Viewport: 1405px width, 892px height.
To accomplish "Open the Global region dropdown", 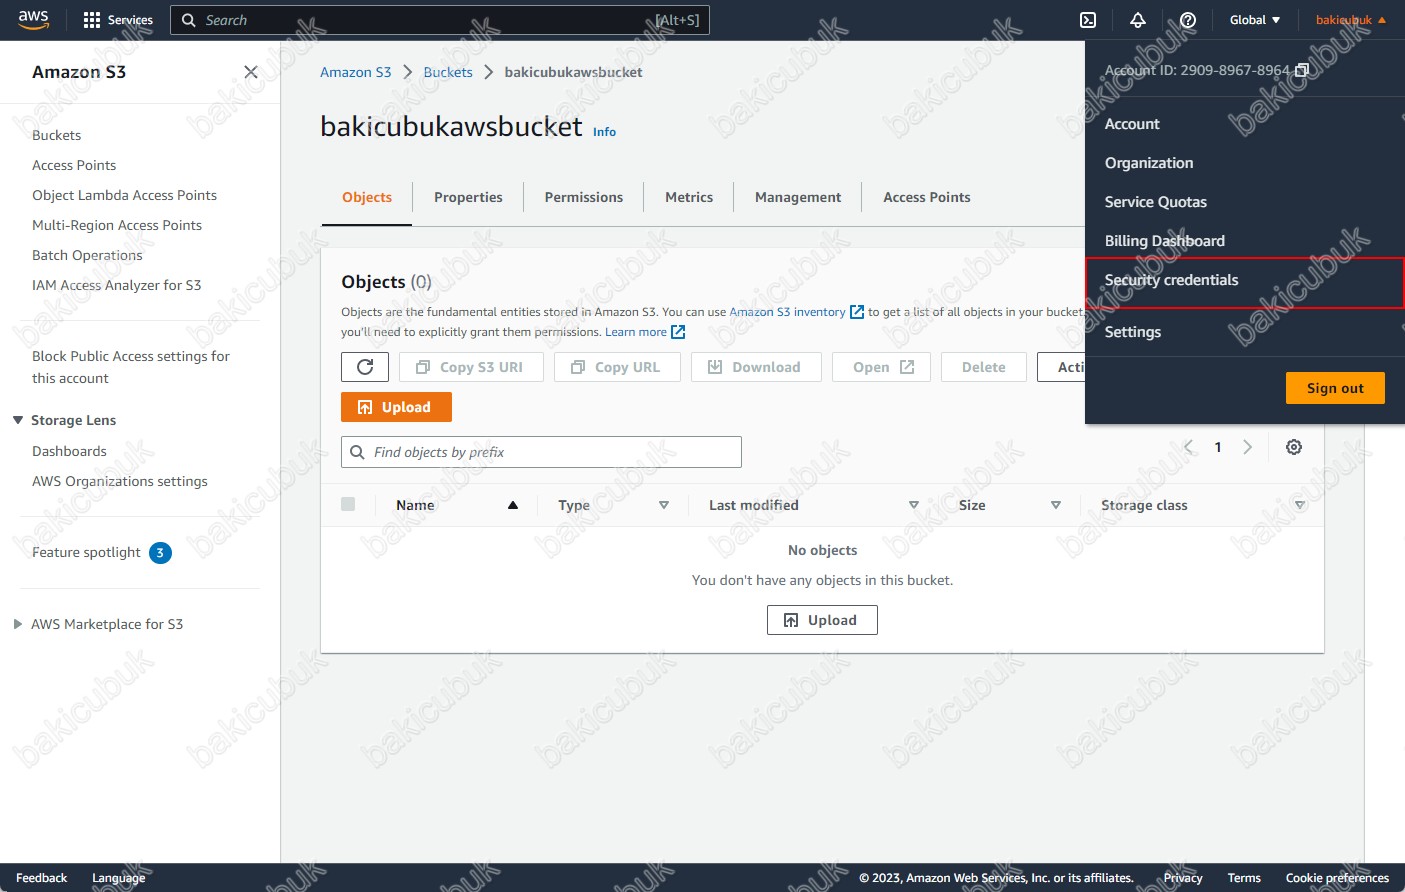I will click(x=1255, y=20).
